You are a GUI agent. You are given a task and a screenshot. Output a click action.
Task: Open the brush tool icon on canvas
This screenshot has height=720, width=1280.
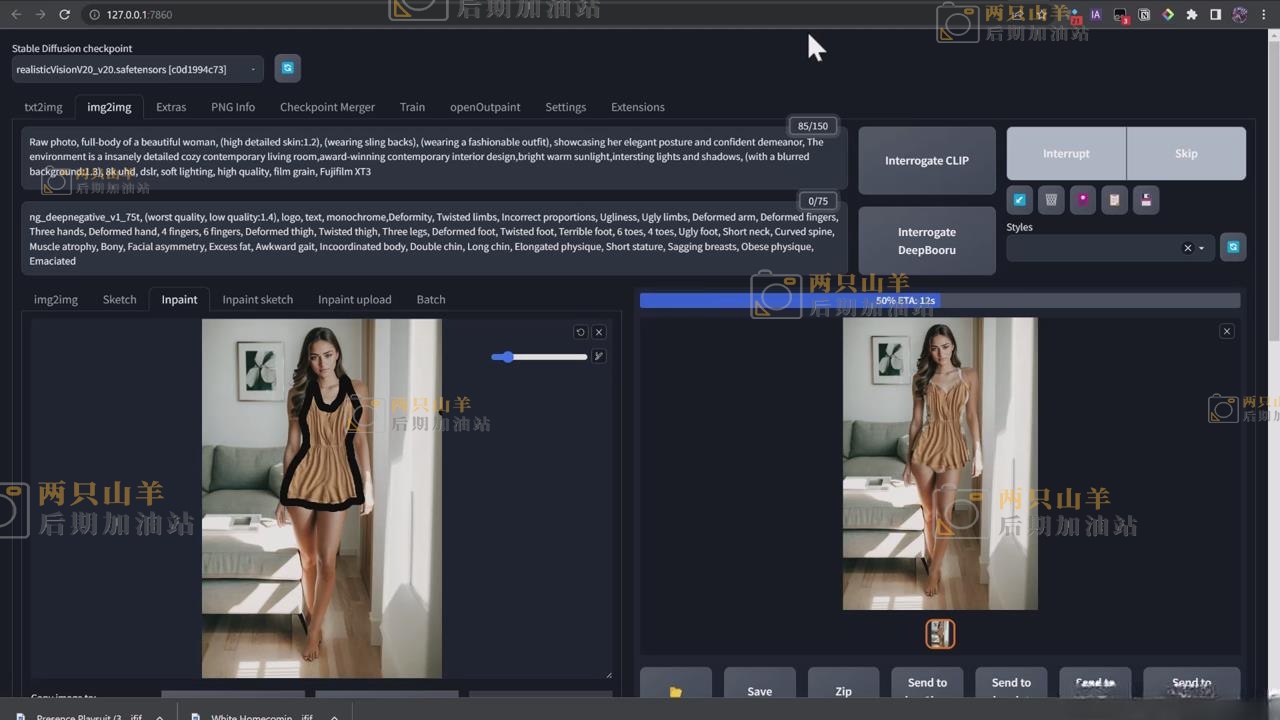[599, 356]
